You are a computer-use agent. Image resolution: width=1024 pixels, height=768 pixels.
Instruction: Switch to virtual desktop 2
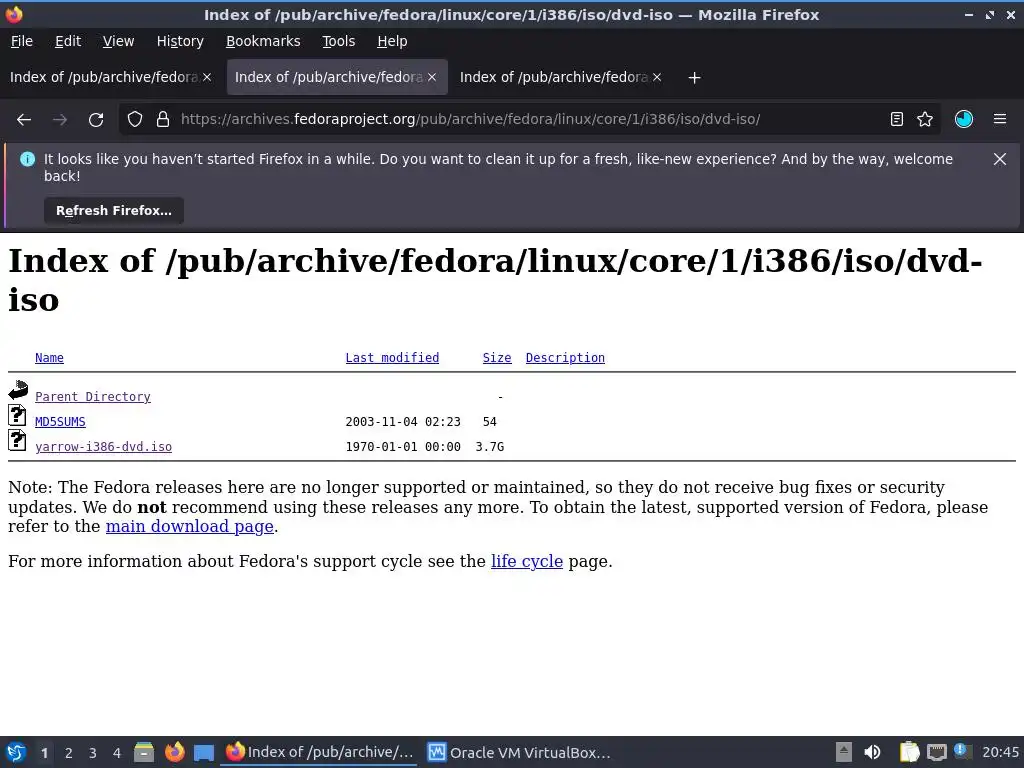[69, 753]
